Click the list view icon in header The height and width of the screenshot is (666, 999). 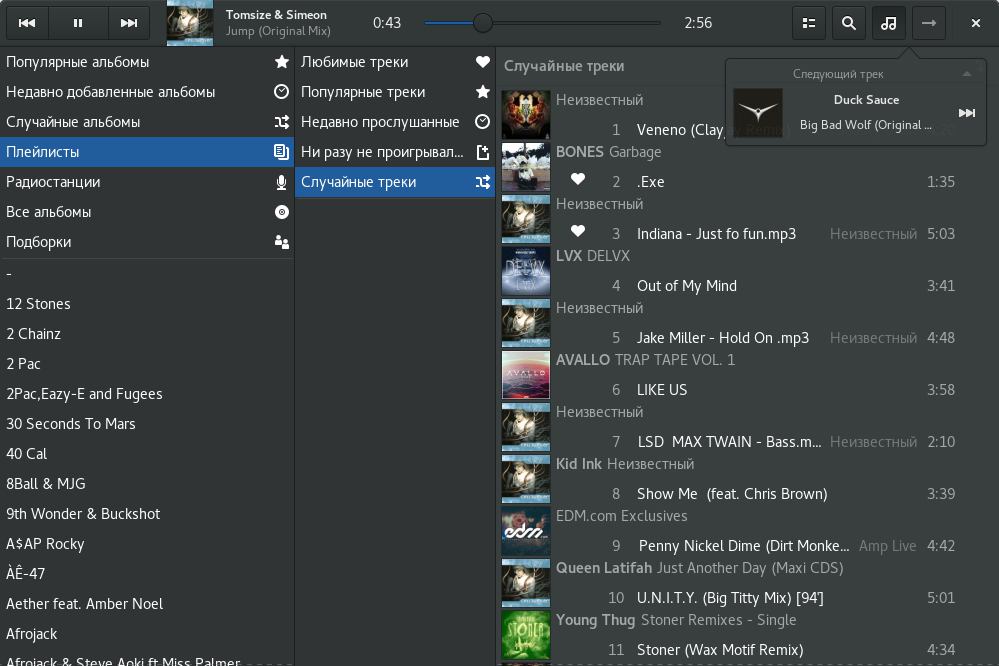point(809,23)
